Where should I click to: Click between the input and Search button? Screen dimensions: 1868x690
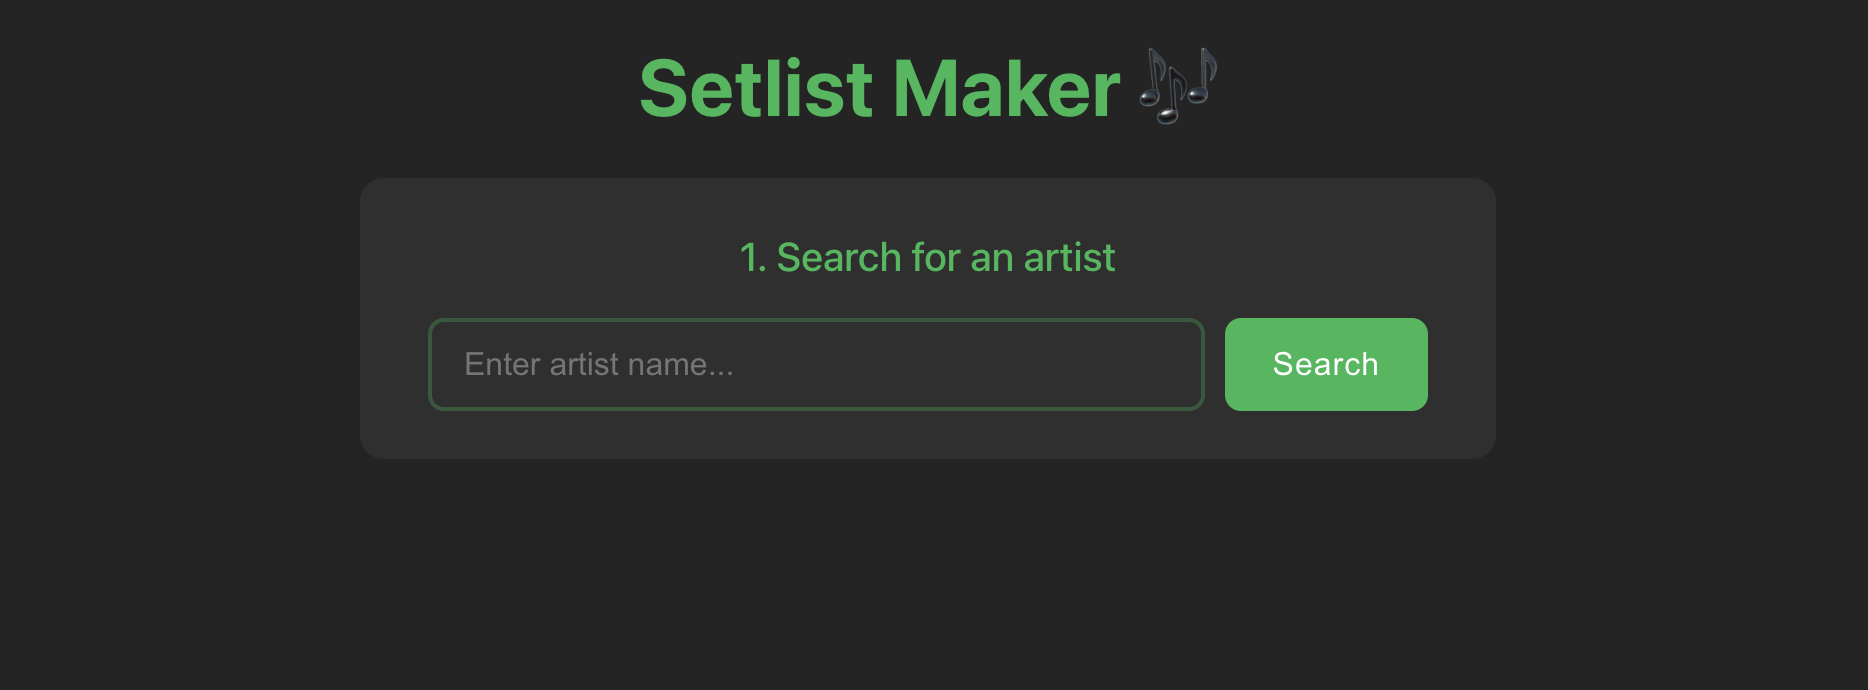pyautogui.click(x=1213, y=364)
